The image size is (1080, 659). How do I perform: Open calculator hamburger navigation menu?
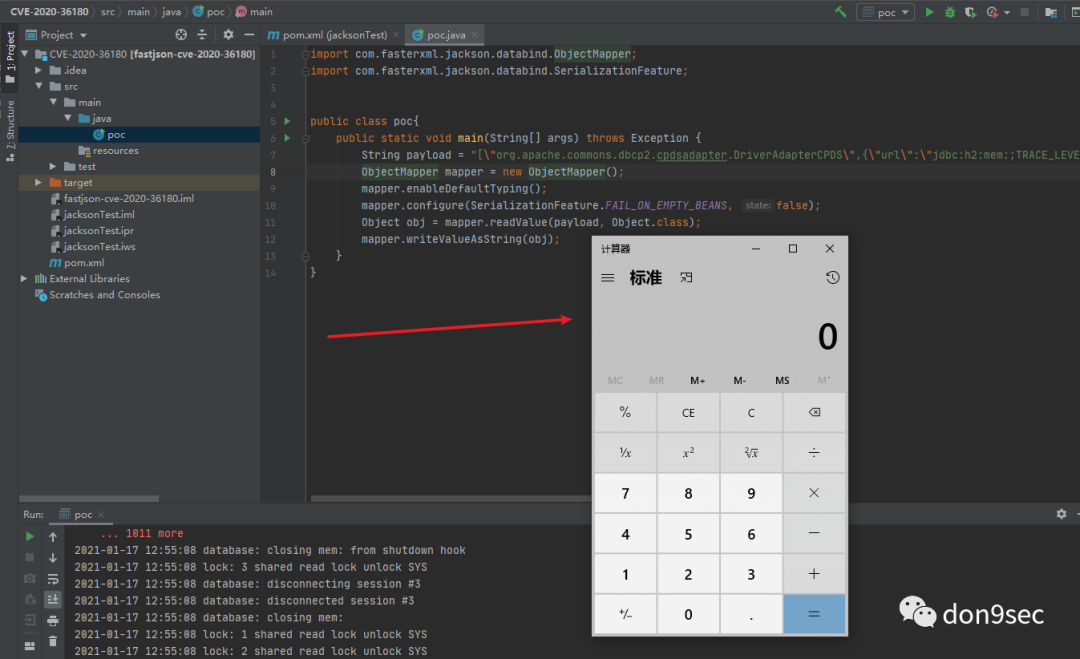(x=608, y=278)
